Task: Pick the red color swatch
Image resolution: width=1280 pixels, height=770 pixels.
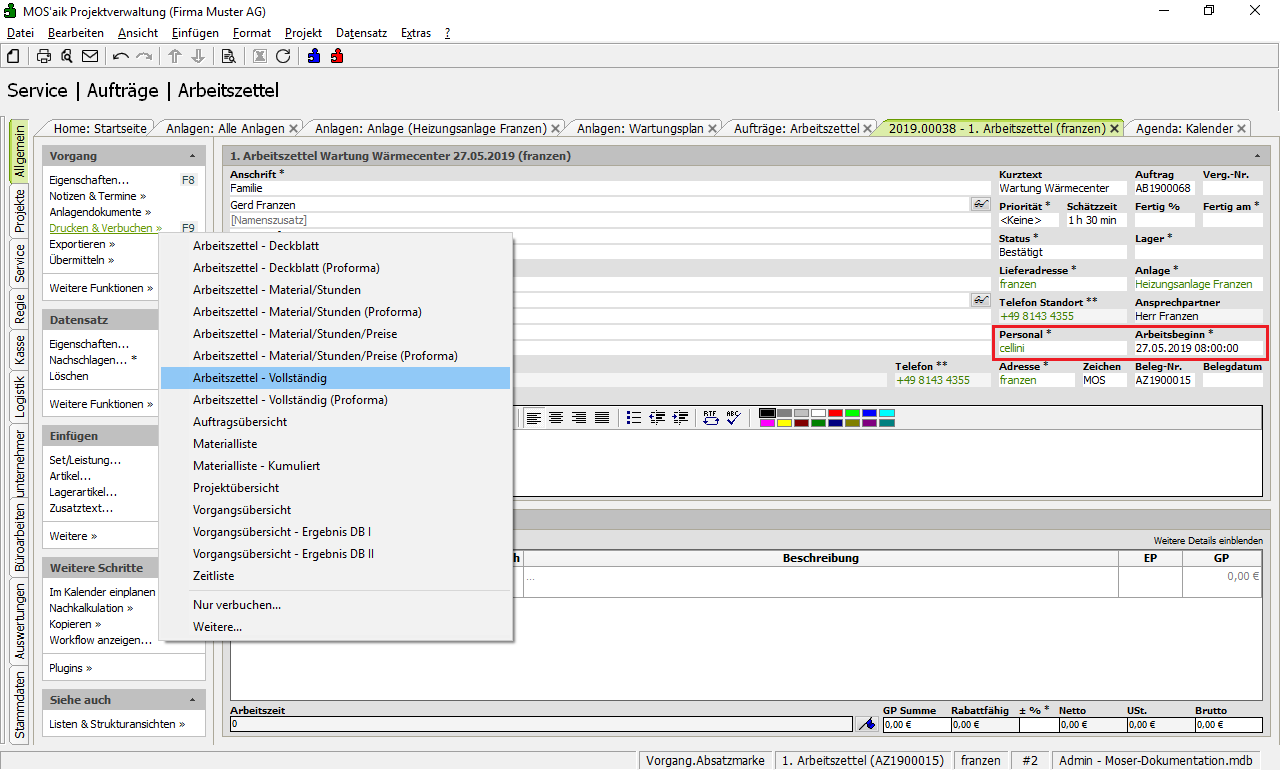Action: click(x=834, y=413)
